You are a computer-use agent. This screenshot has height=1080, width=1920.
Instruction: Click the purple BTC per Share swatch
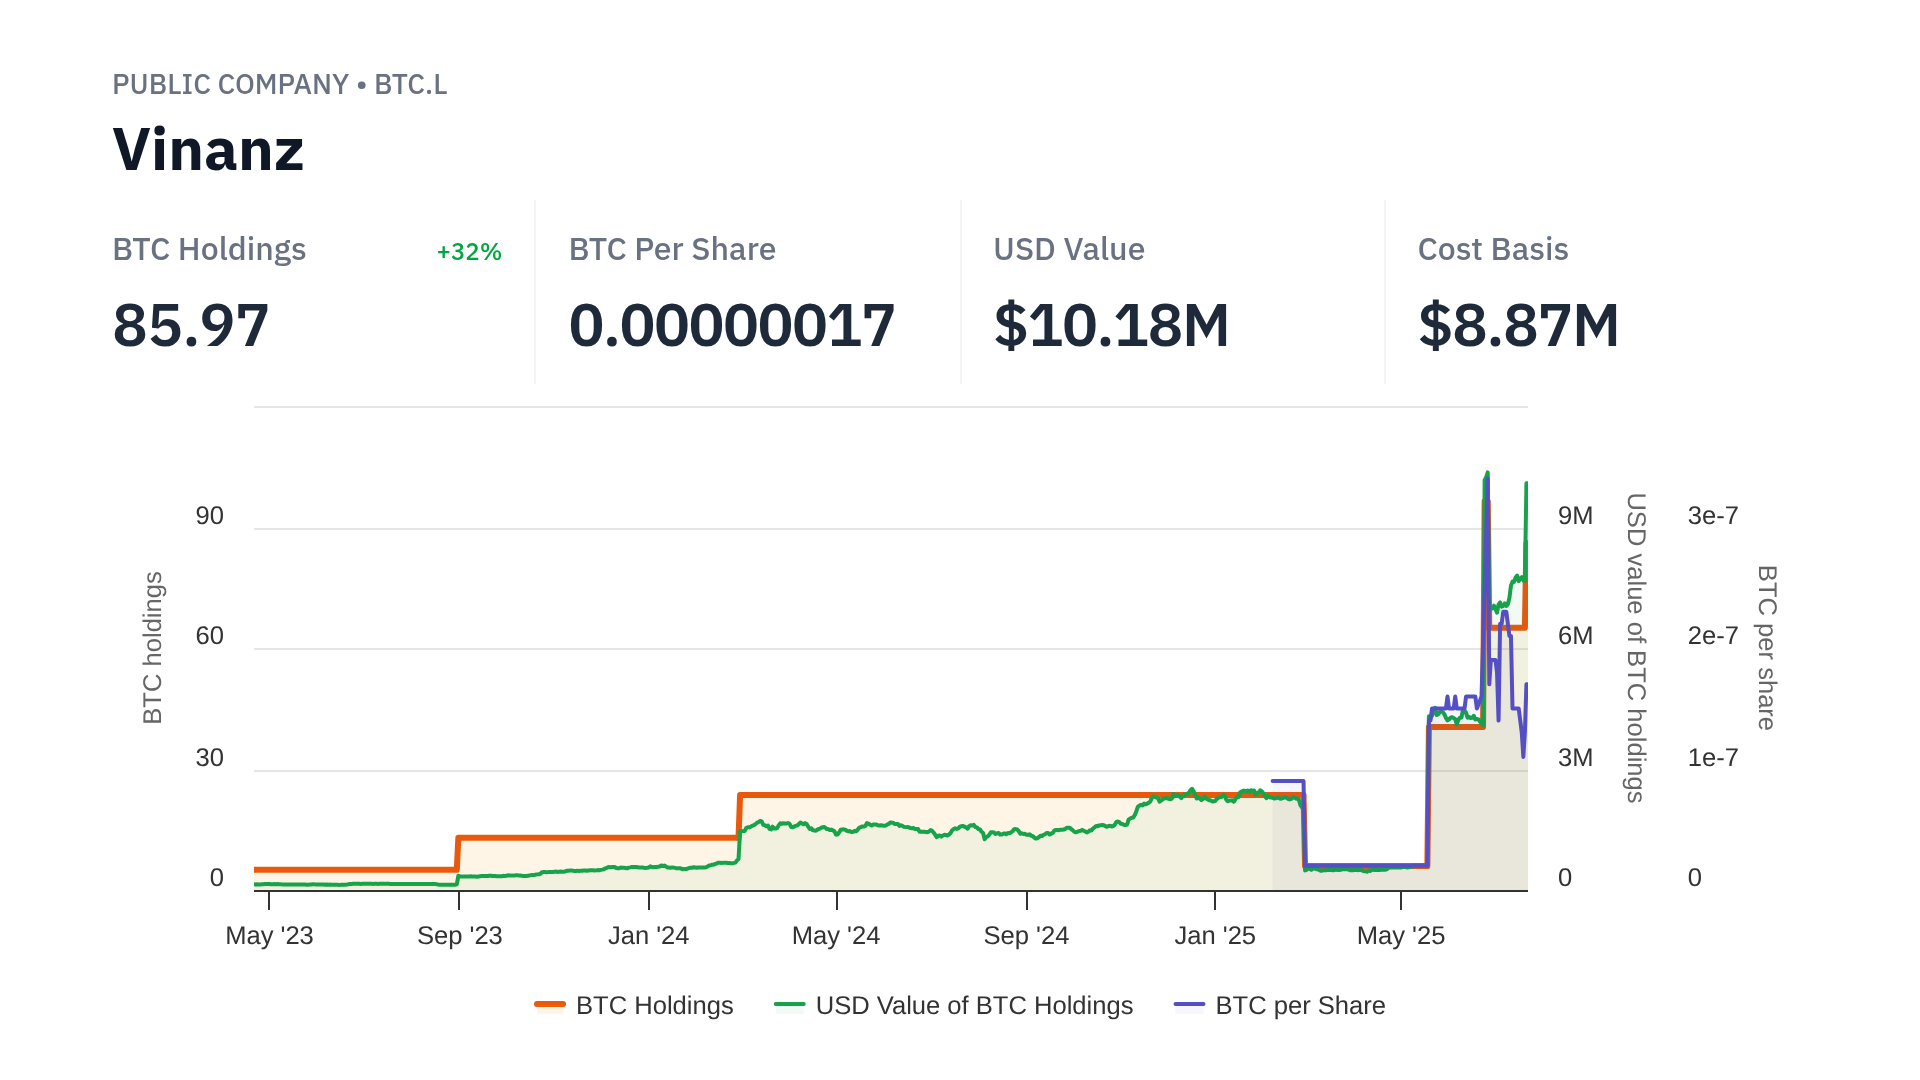point(1189,1005)
